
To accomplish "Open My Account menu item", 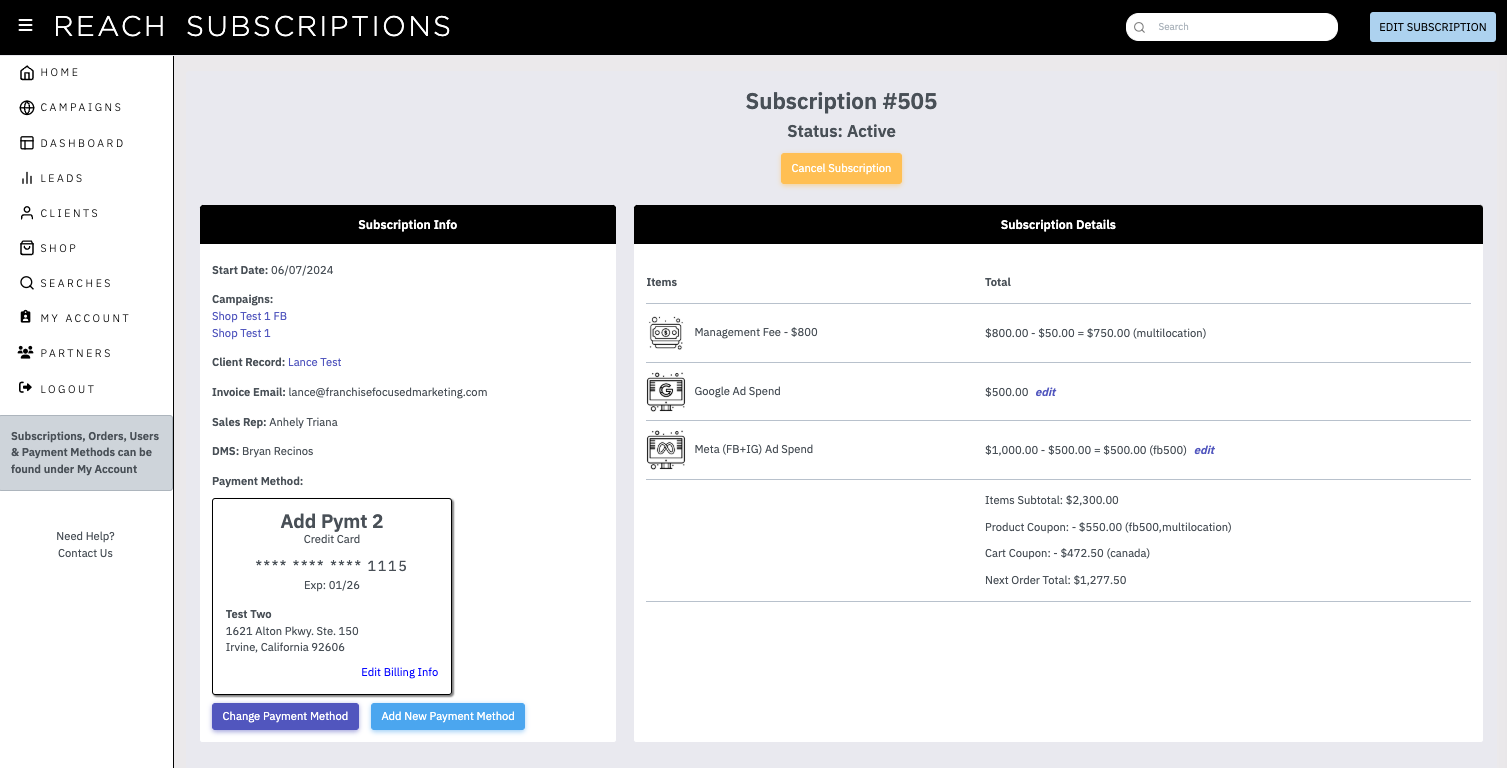I will click(85, 318).
